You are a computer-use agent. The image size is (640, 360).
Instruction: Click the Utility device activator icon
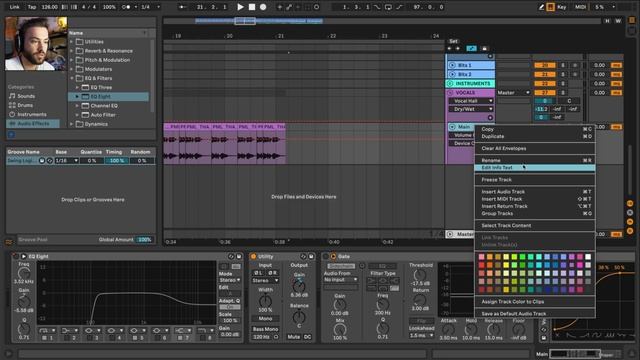(x=253, y=256)
